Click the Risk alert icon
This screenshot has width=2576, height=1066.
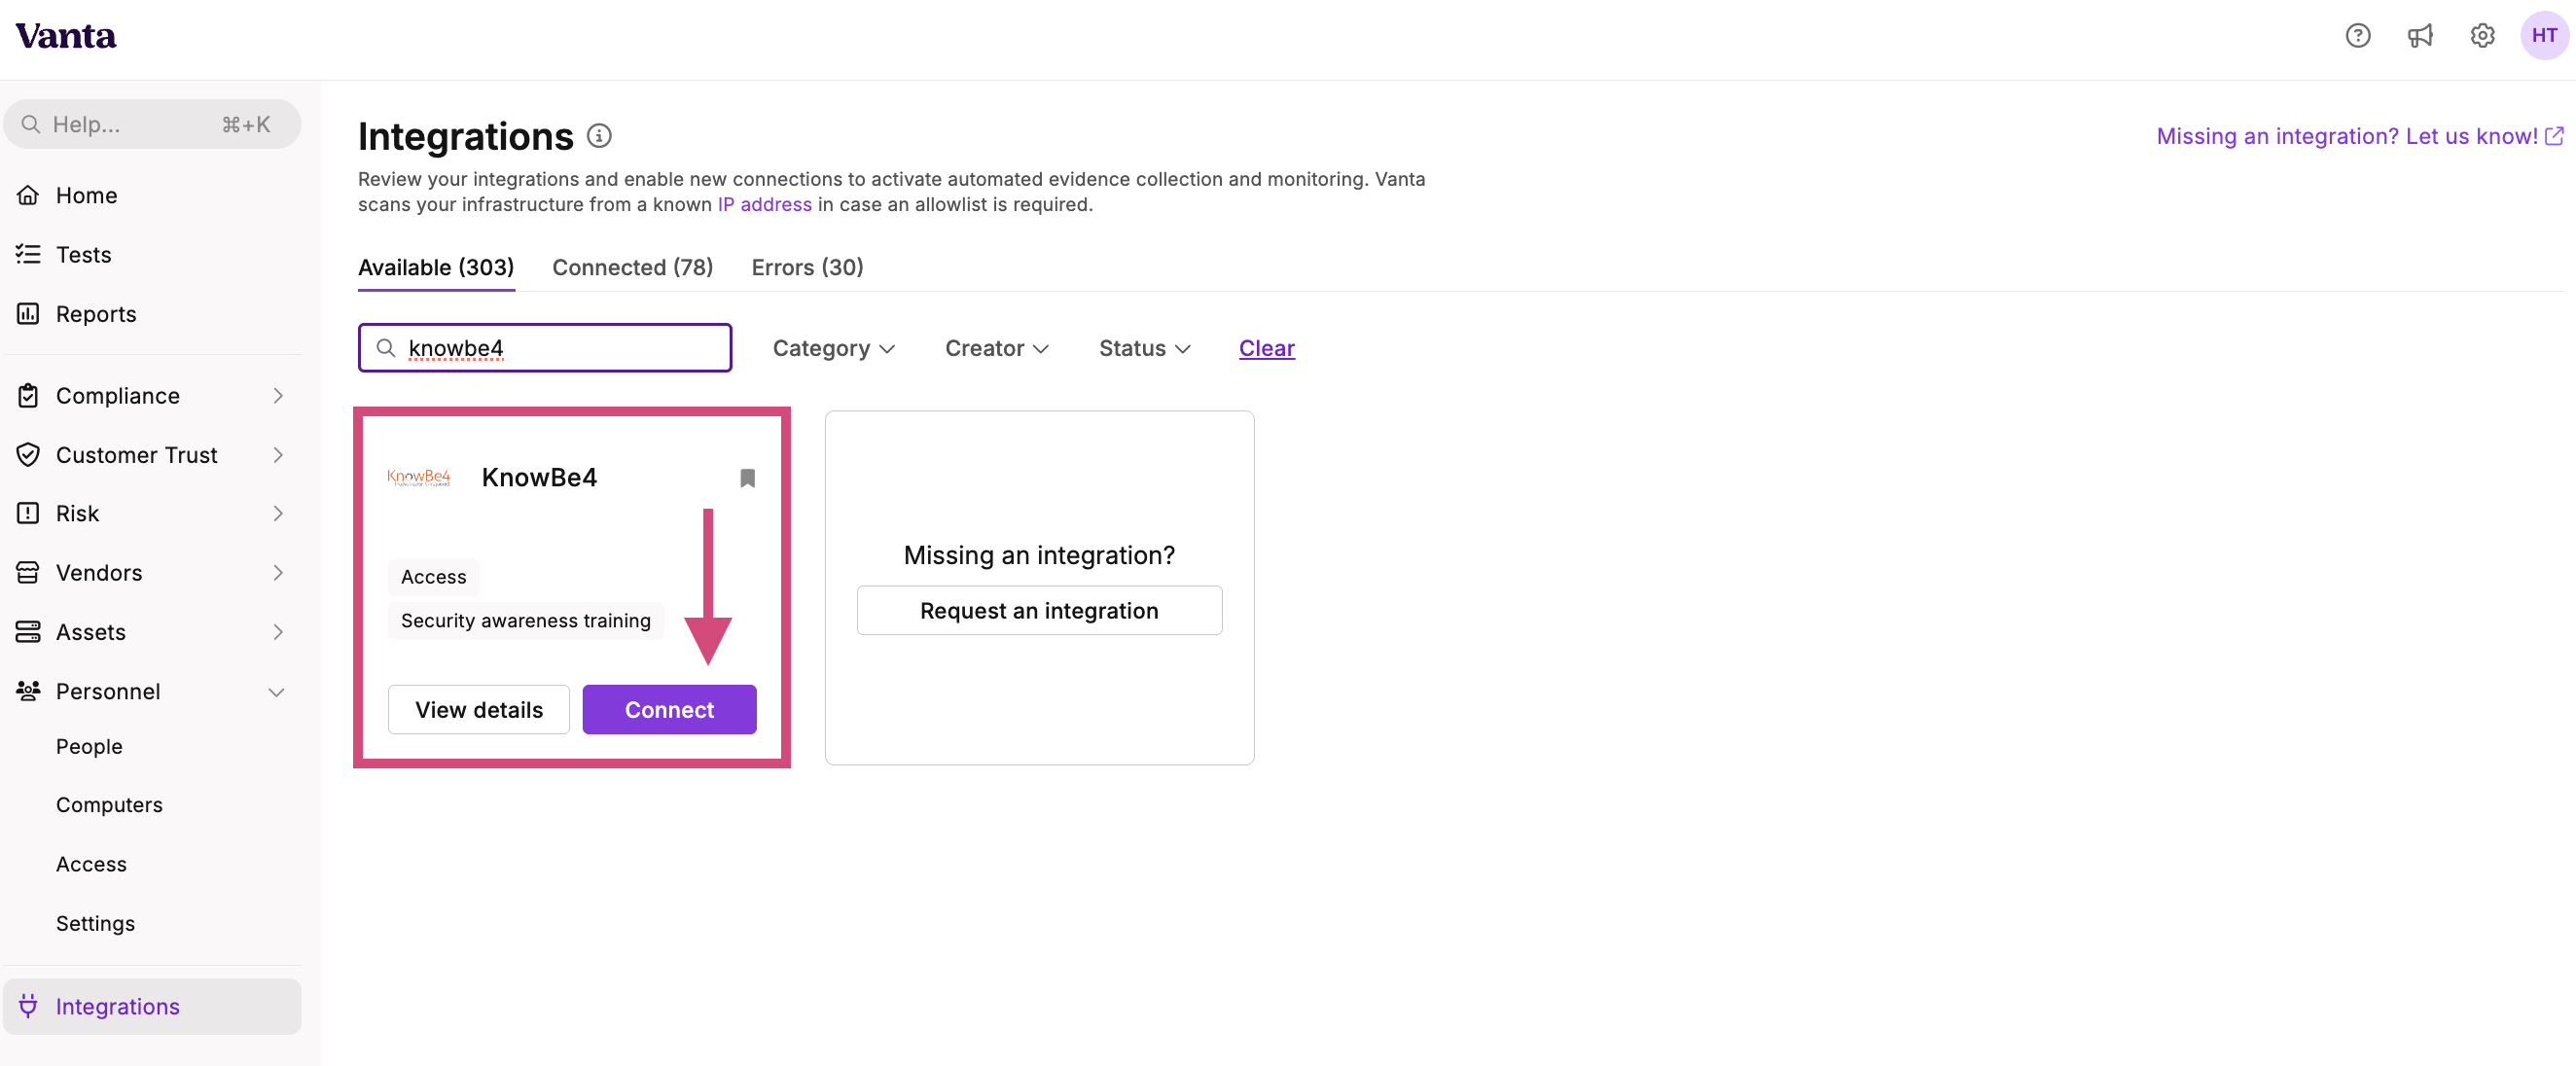[x=28, y=513]
